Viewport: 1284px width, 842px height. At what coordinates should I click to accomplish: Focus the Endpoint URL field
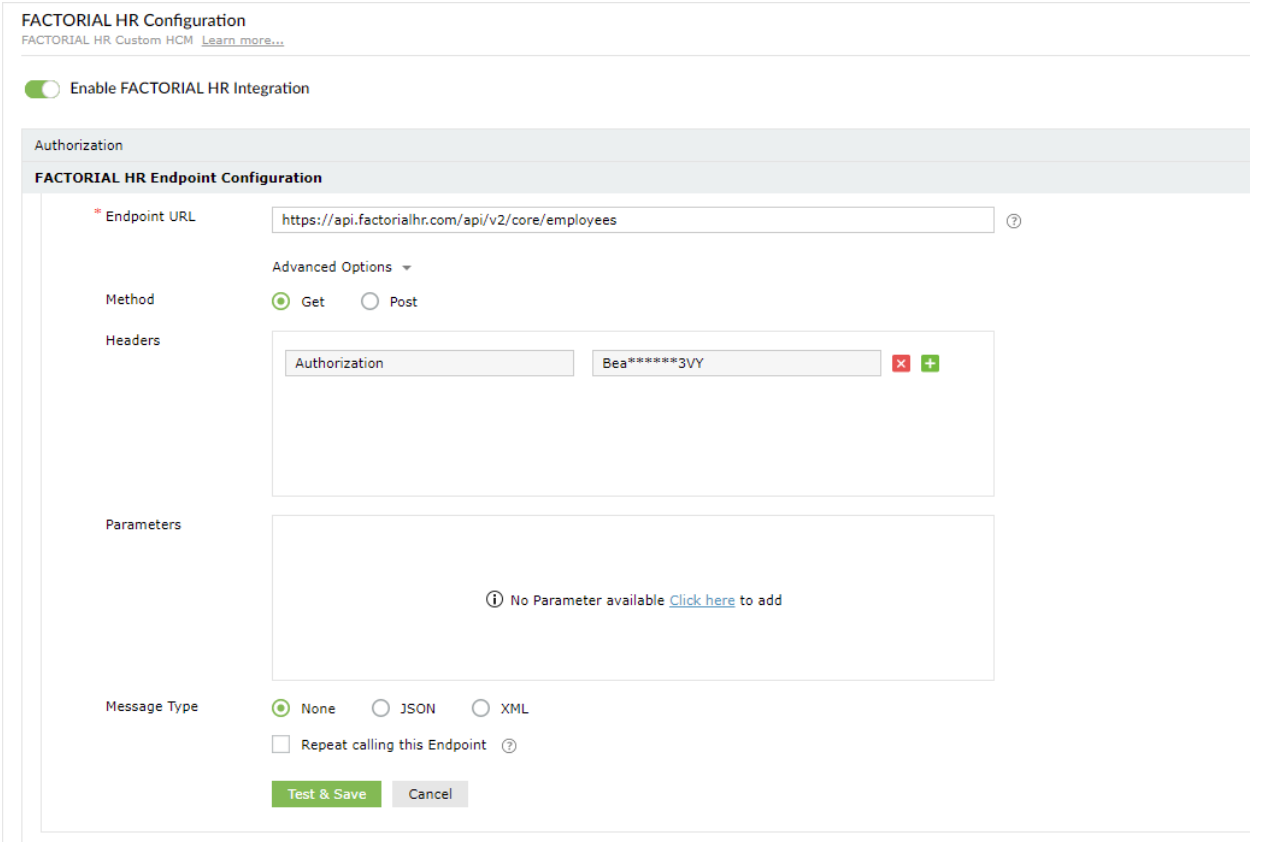632,220
